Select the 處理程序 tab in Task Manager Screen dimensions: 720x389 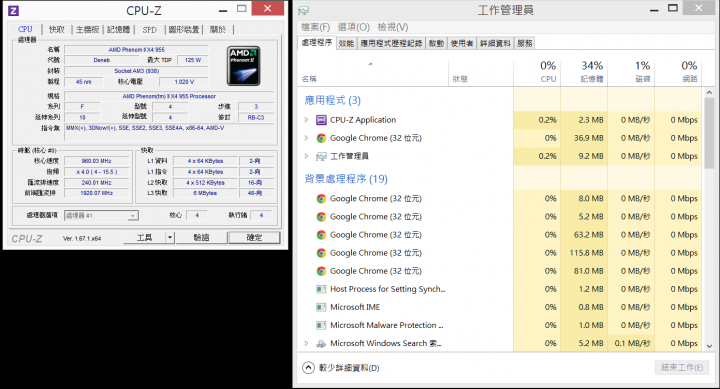click(x=316, y=42)
